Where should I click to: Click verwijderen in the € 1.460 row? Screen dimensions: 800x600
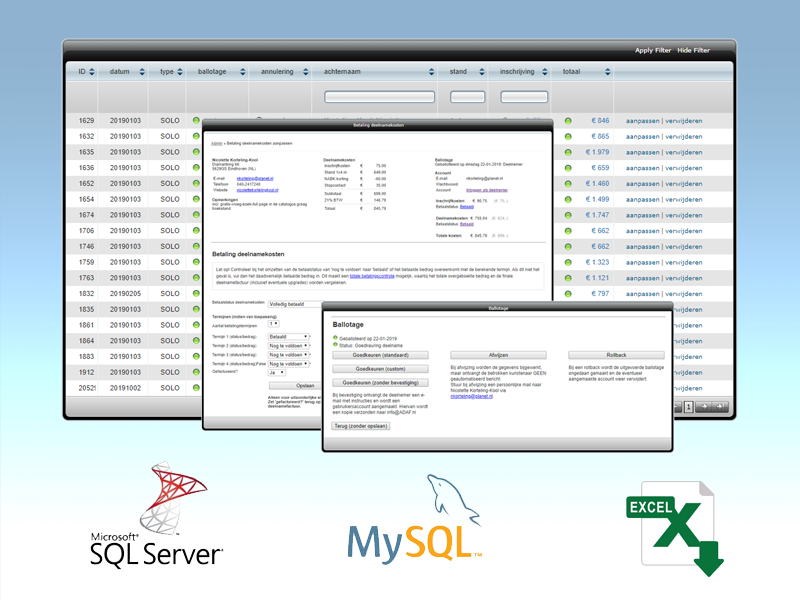tap(684, 184)
